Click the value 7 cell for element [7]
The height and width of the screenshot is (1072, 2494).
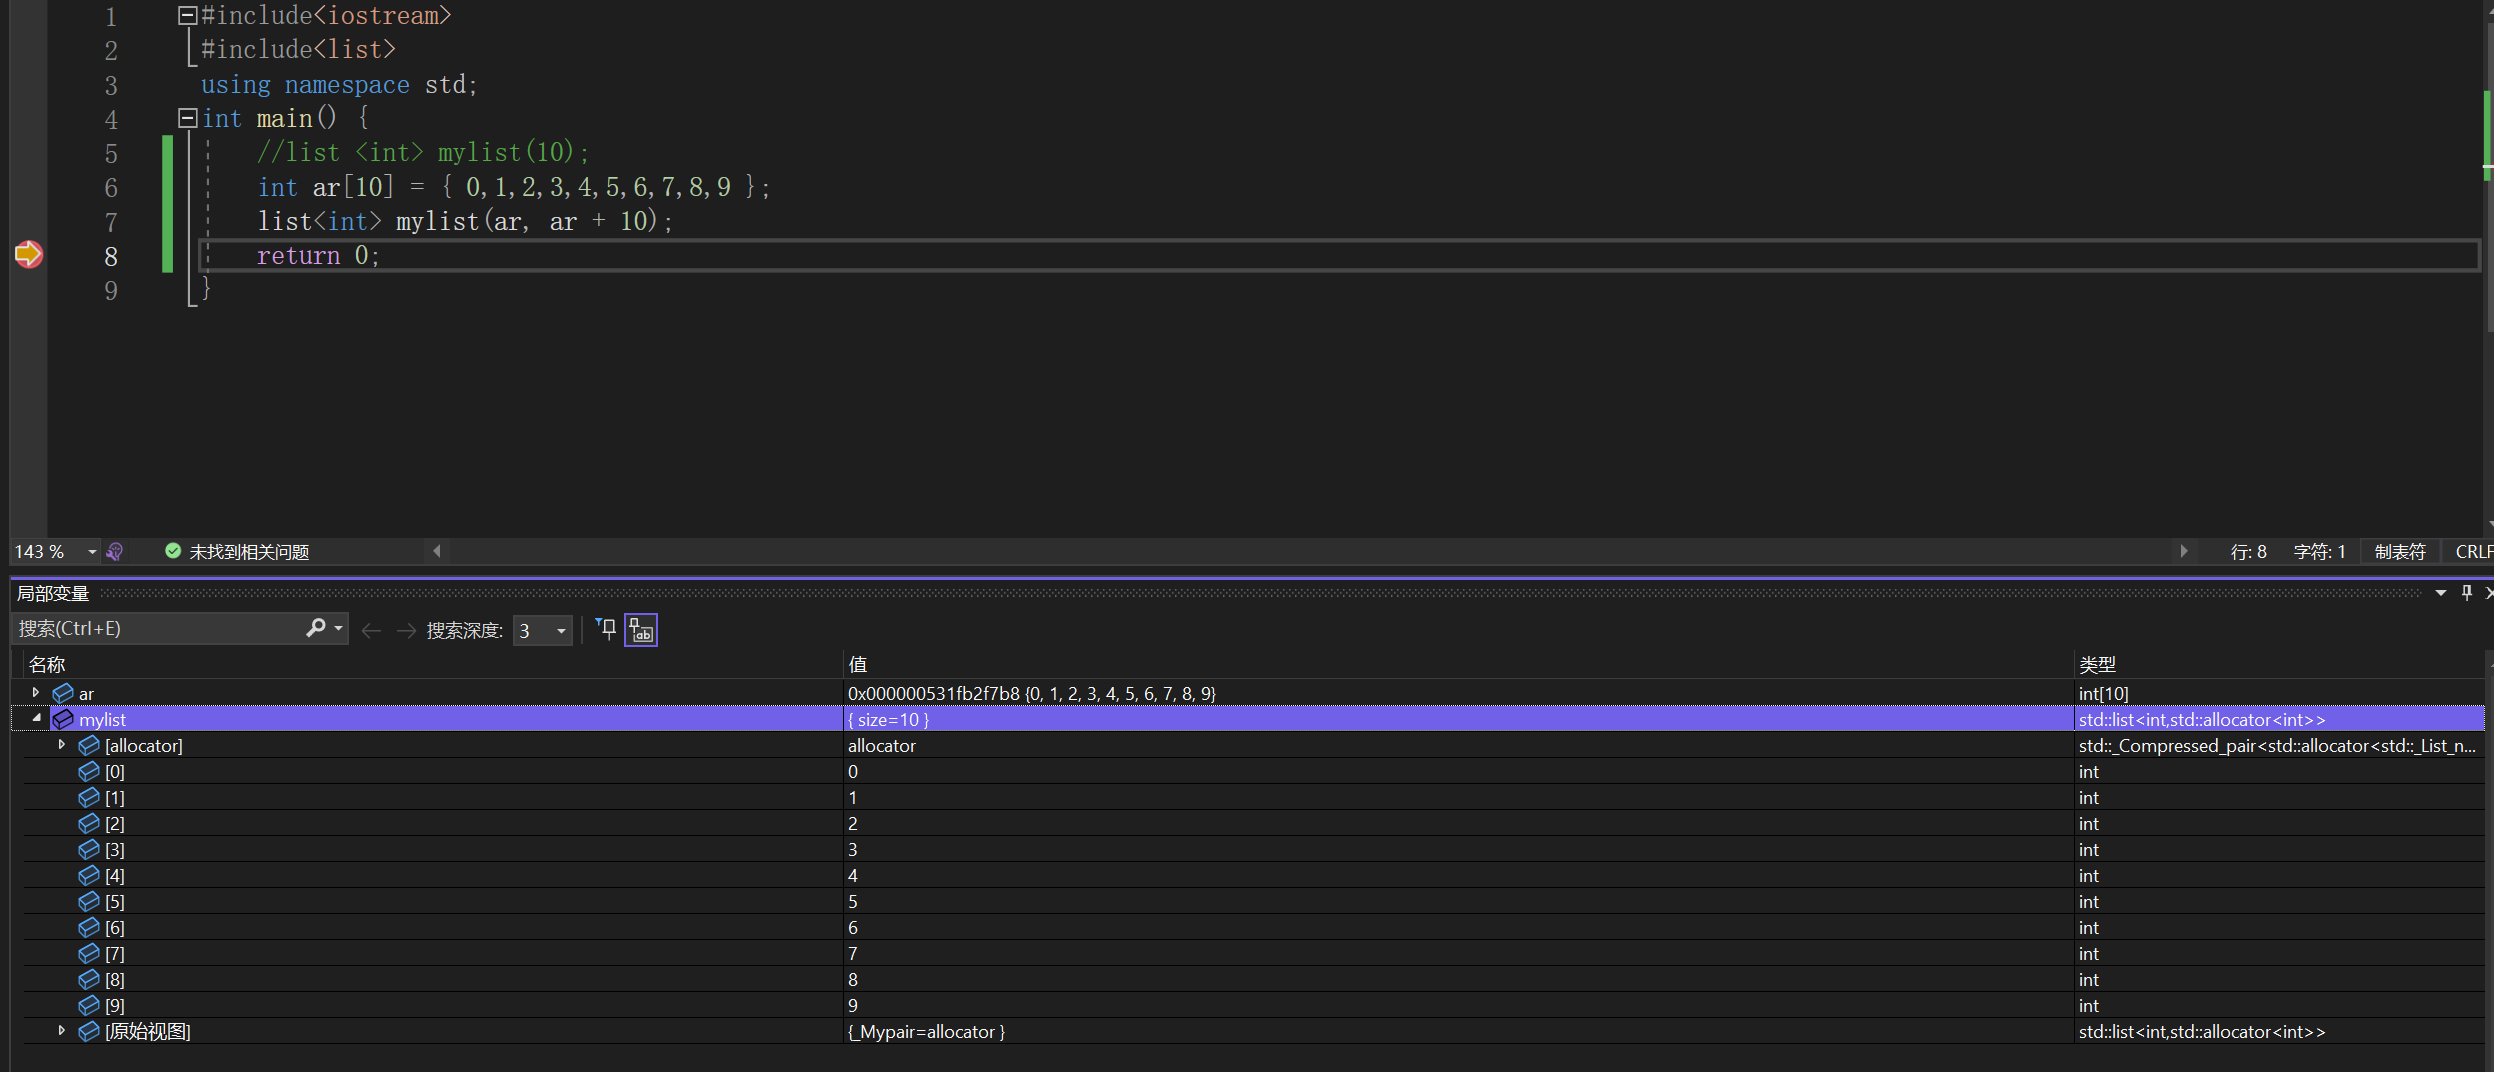coord(1458,953)
